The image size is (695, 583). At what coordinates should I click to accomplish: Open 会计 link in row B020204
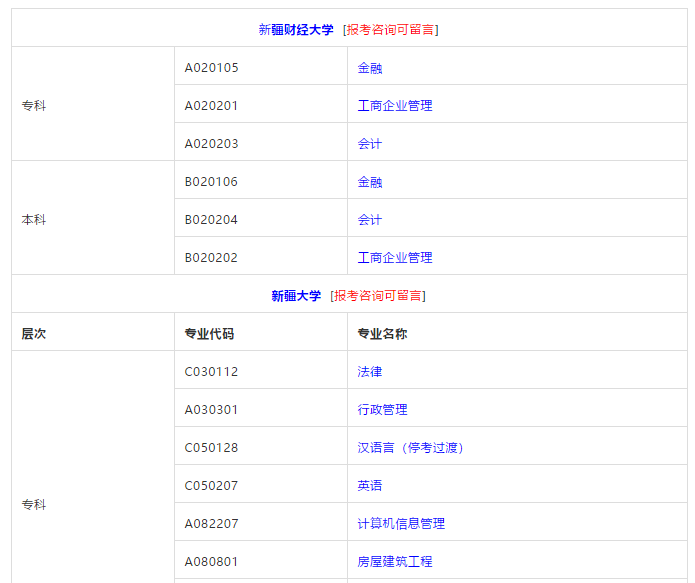[x=370, y=220]
